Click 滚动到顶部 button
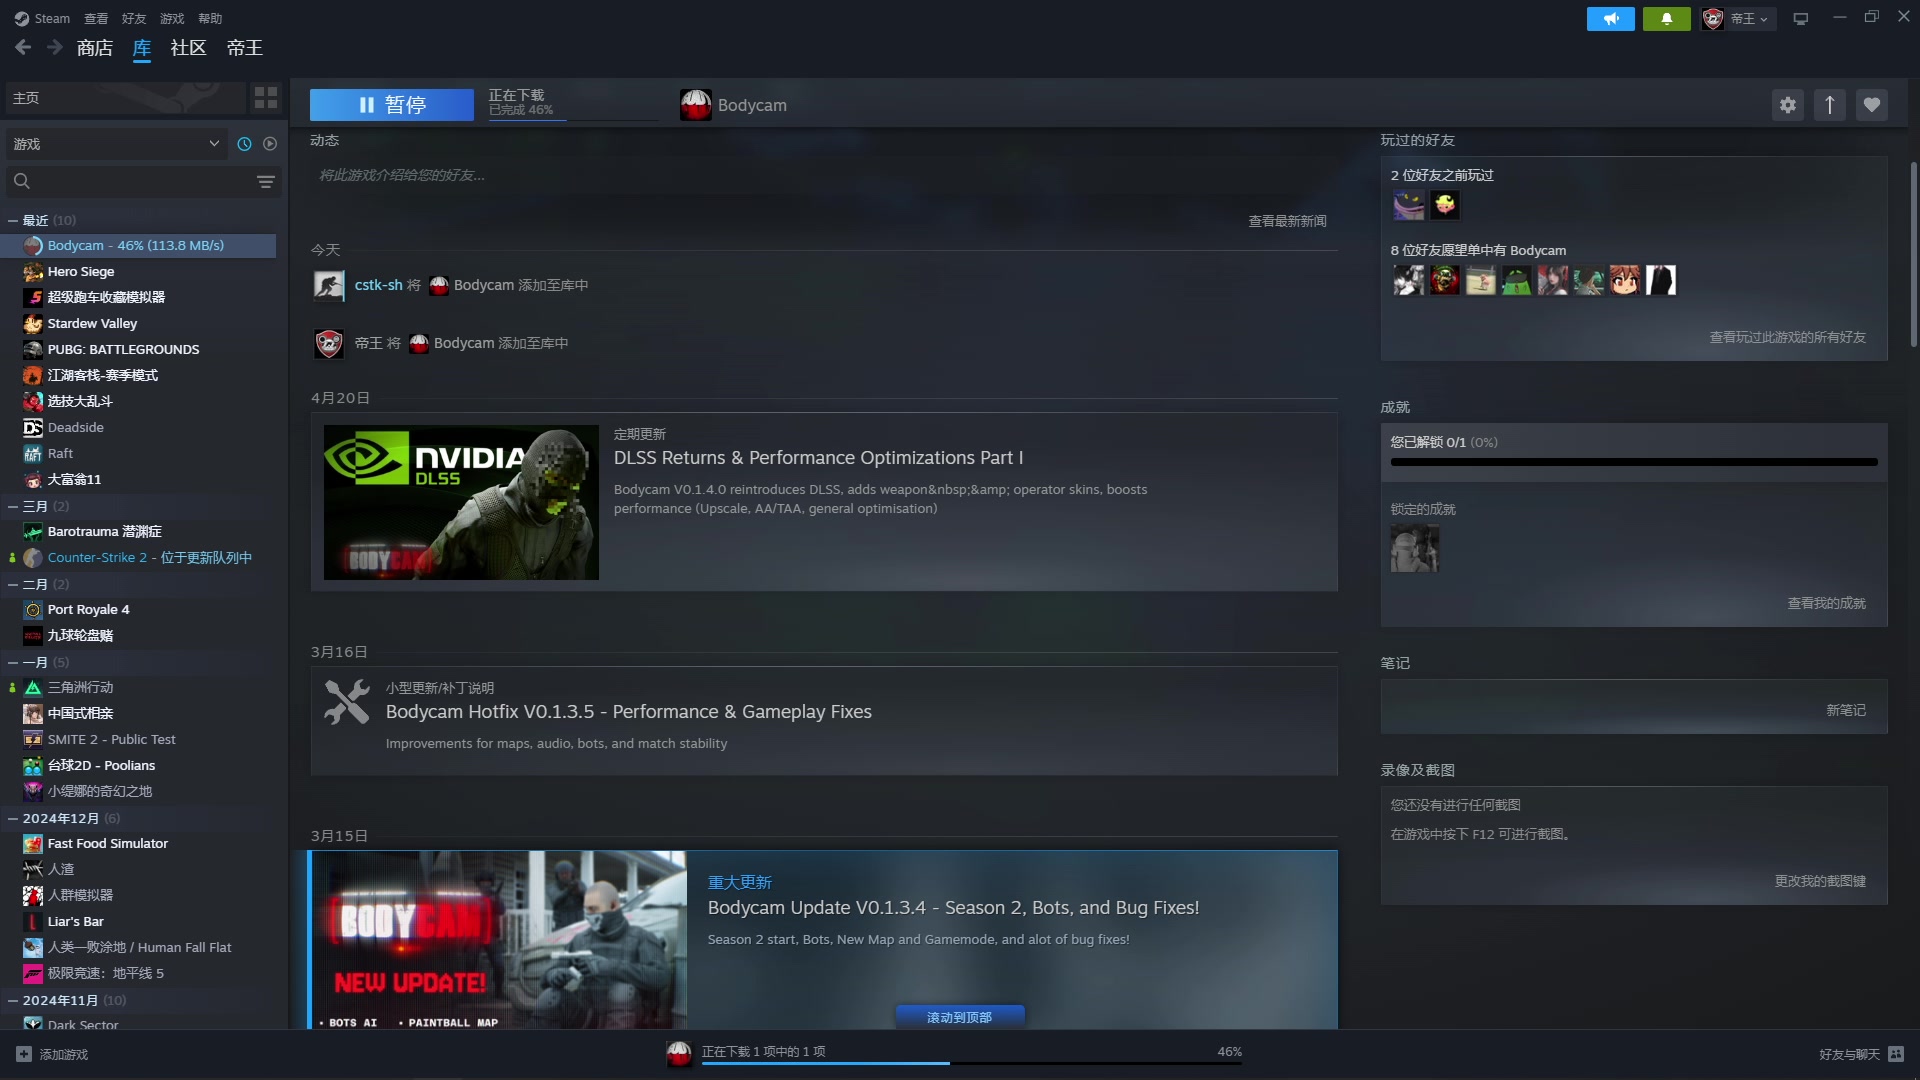1920x1080 pixels. [959, 1017]
